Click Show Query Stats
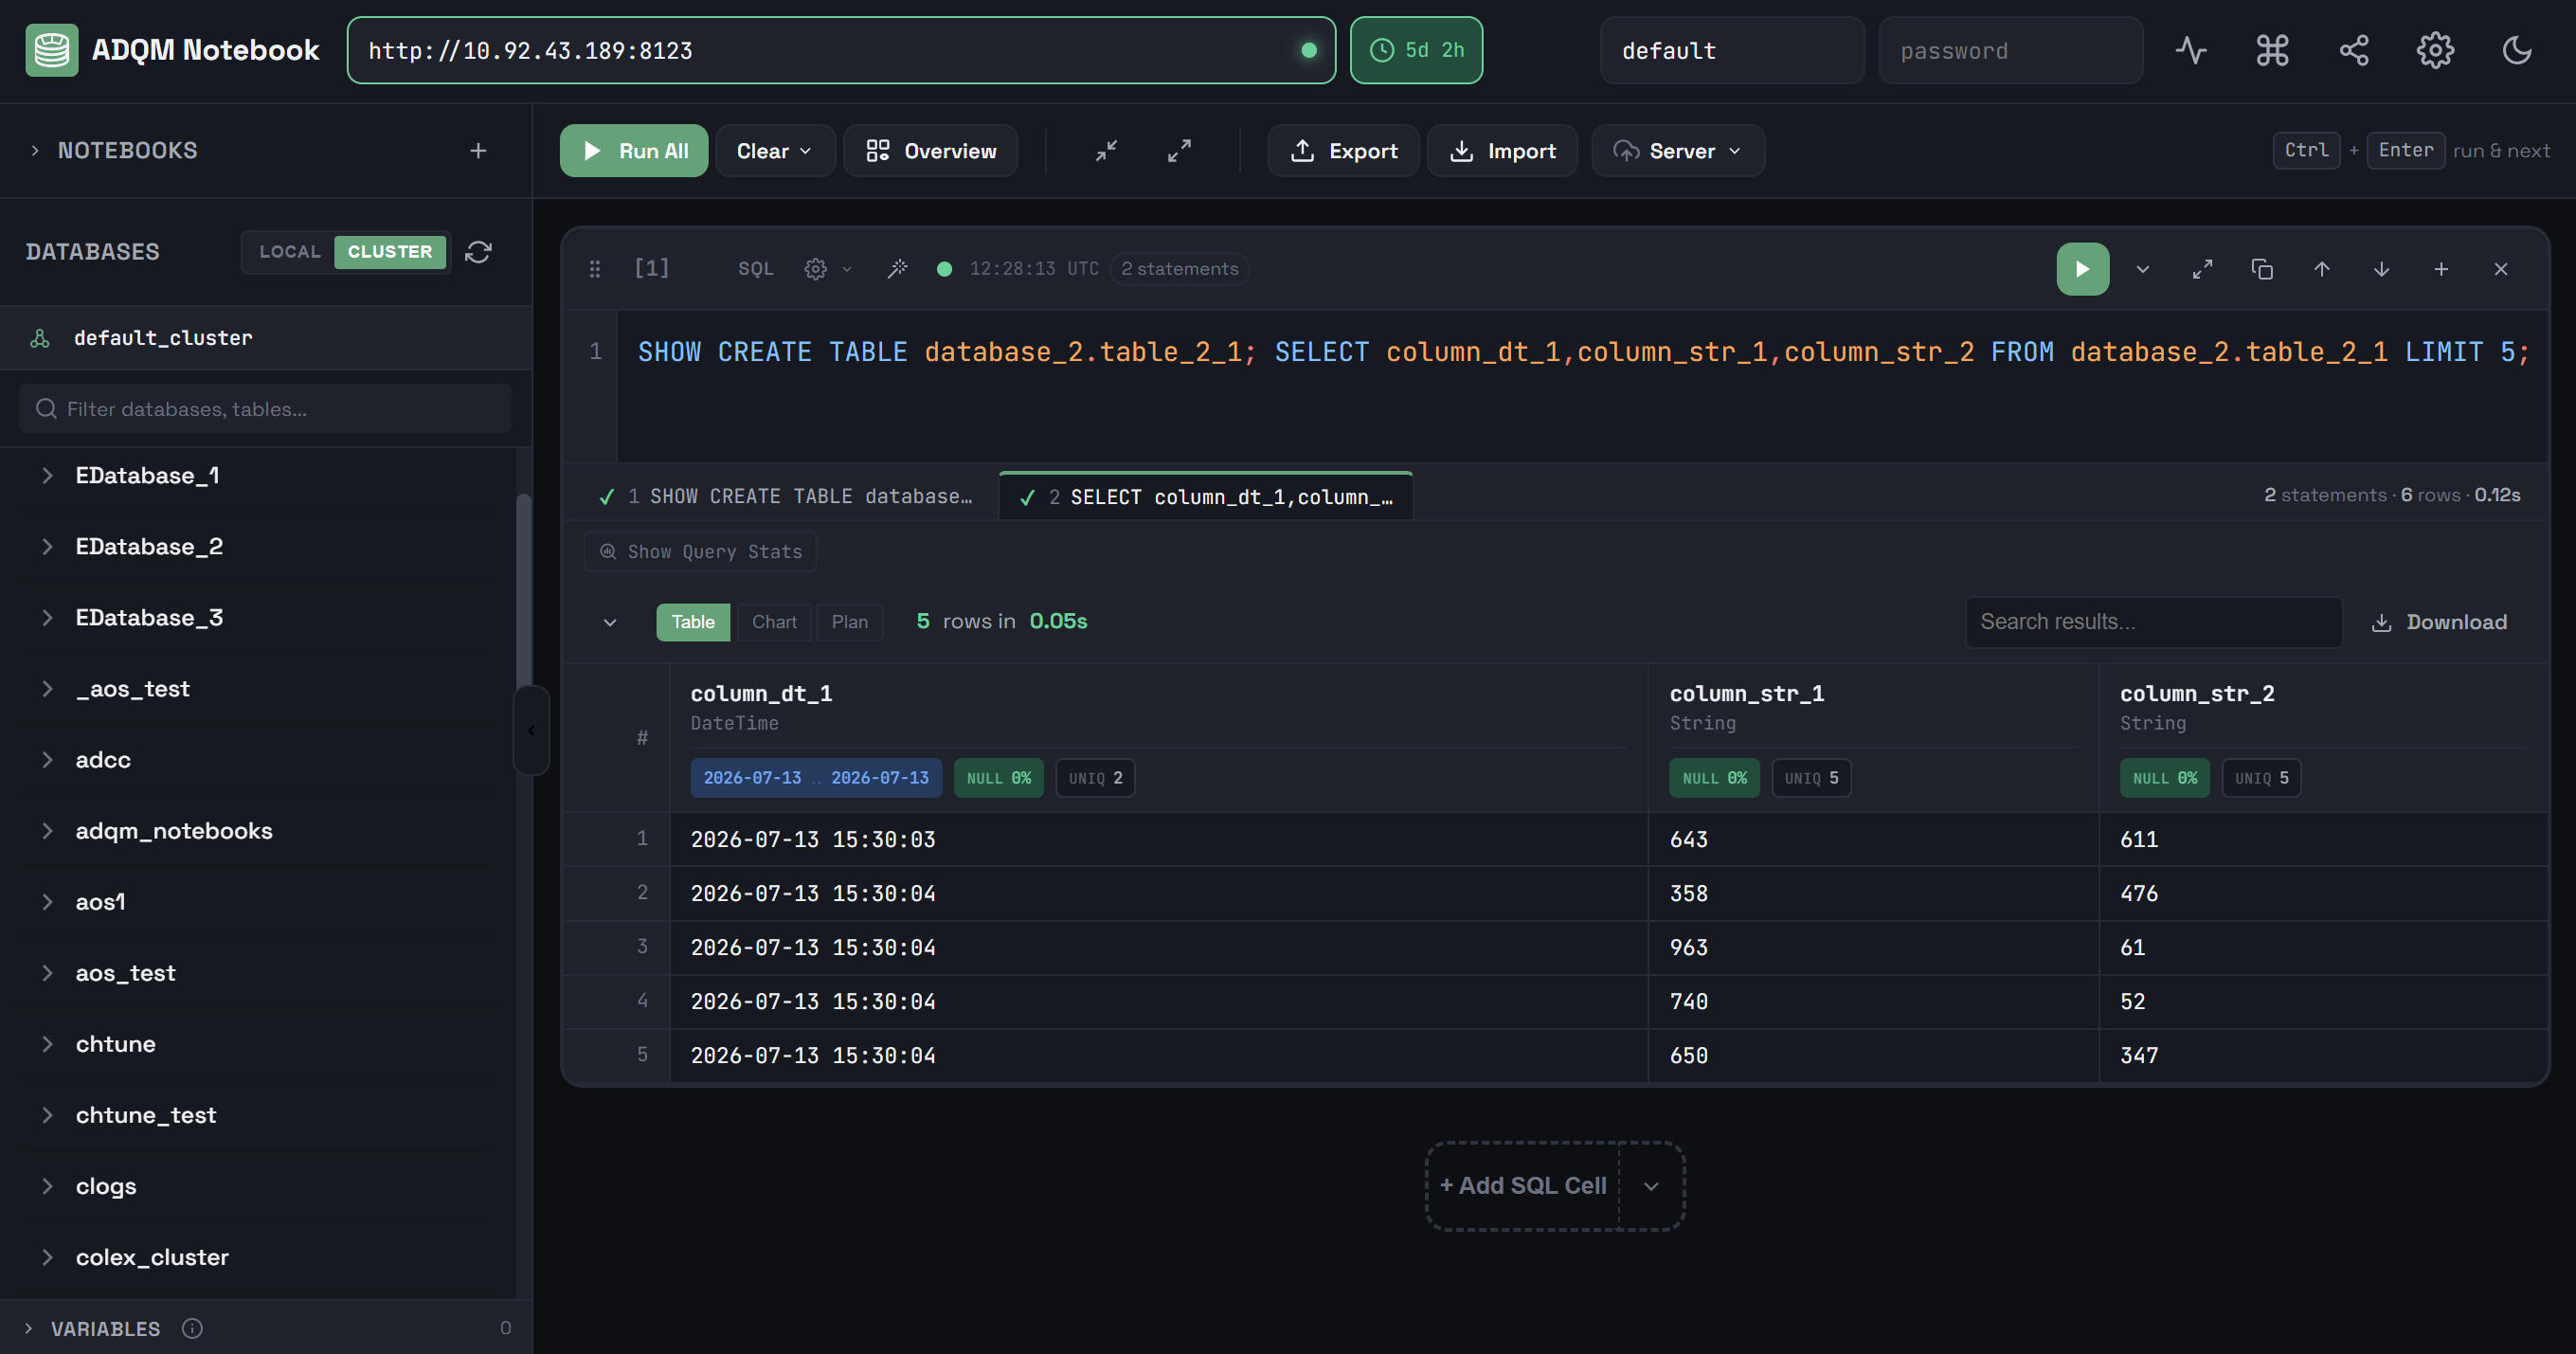 tap(700, 552)
